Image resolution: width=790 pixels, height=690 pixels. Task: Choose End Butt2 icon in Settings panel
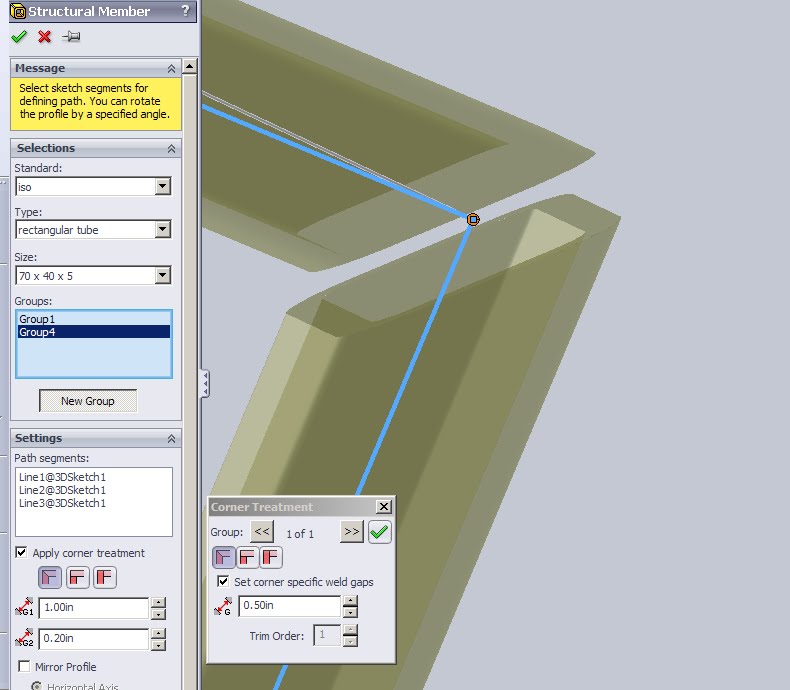point(104,577)
